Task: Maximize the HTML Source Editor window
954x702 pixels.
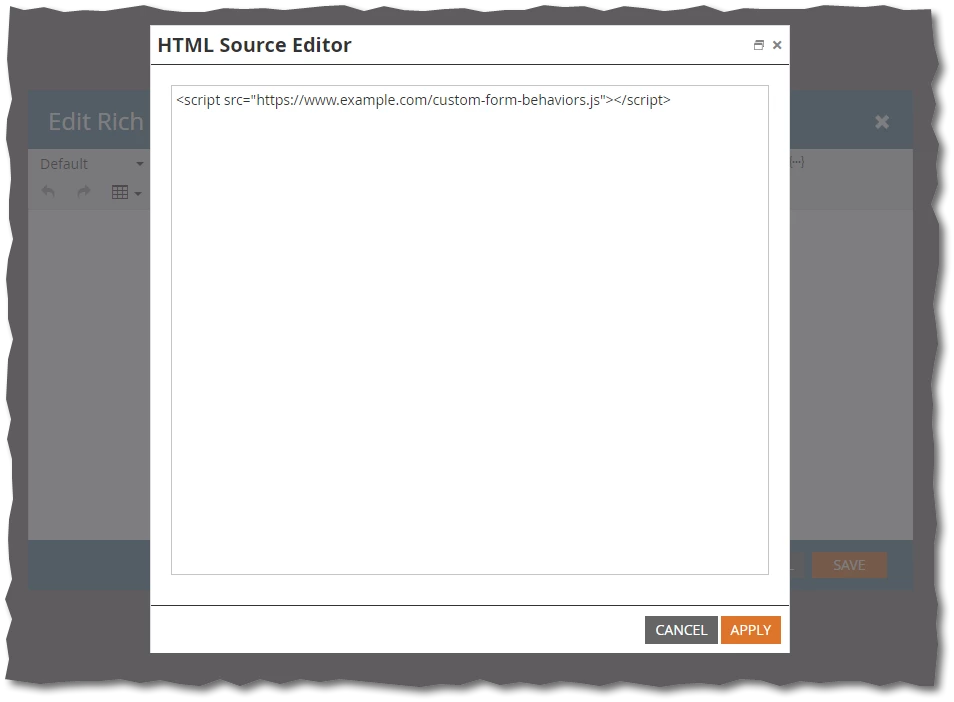Action: coord(759,45)
